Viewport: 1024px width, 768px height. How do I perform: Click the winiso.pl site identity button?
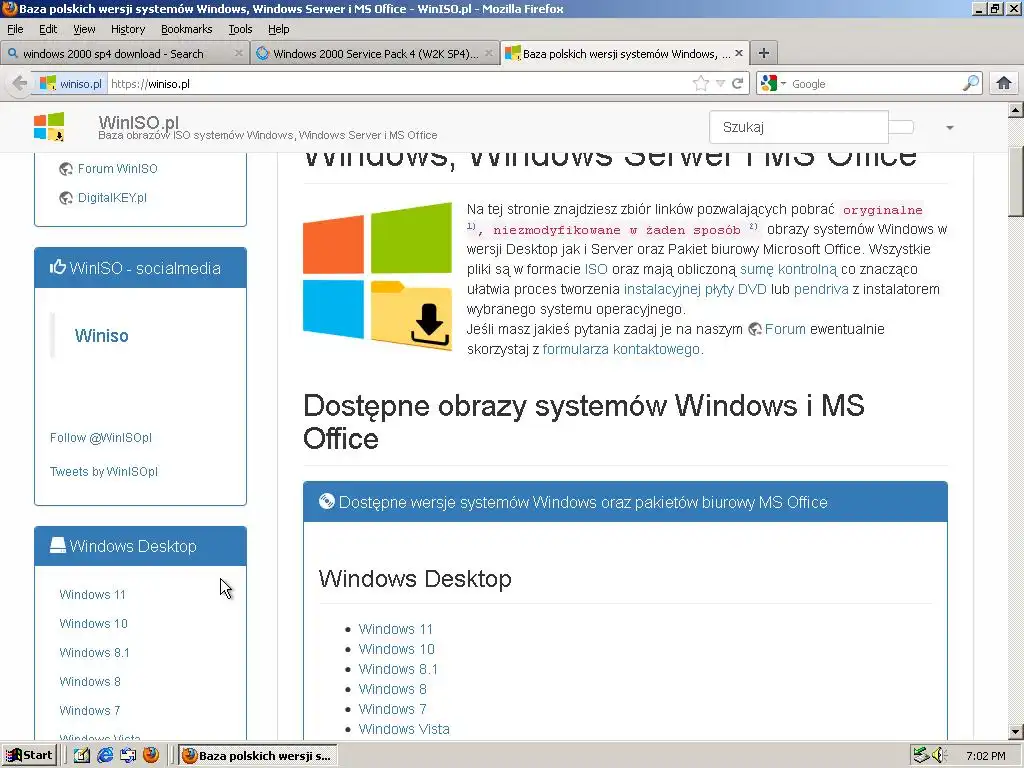(71, 84)
